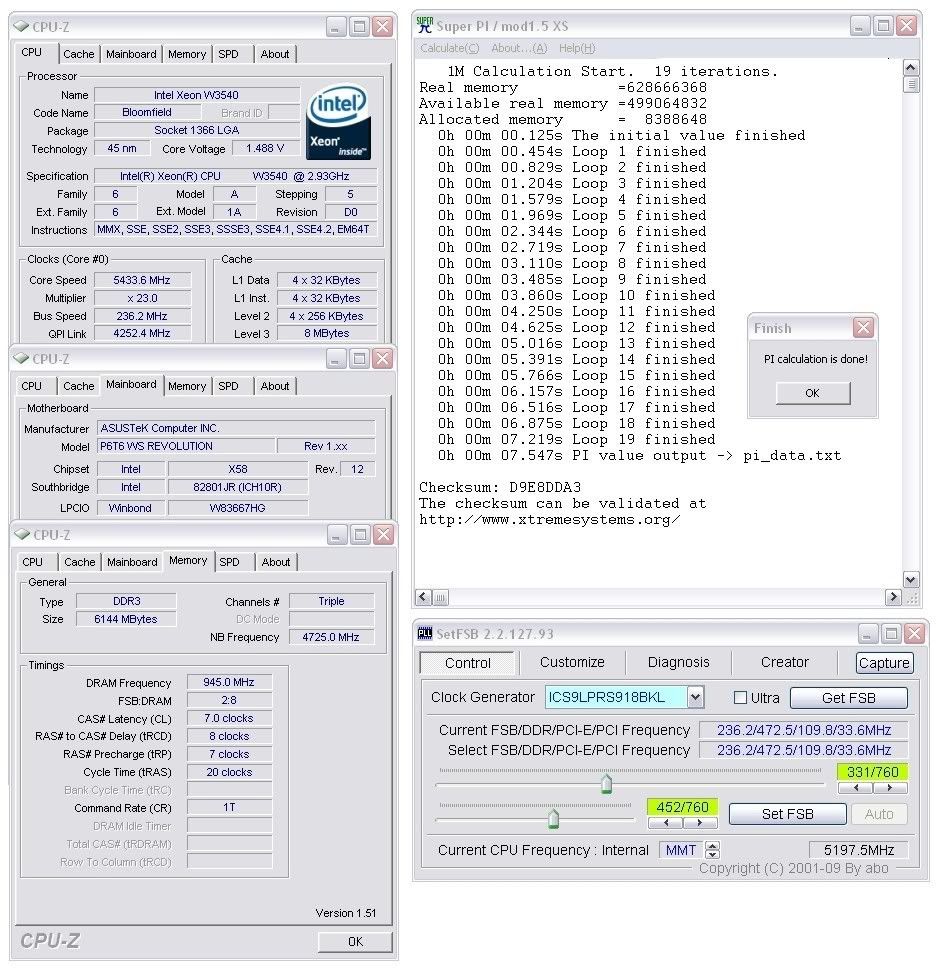Enable the Ultra checkbox in SetFSB
938x969 pixels.
[x=740, y=698]
